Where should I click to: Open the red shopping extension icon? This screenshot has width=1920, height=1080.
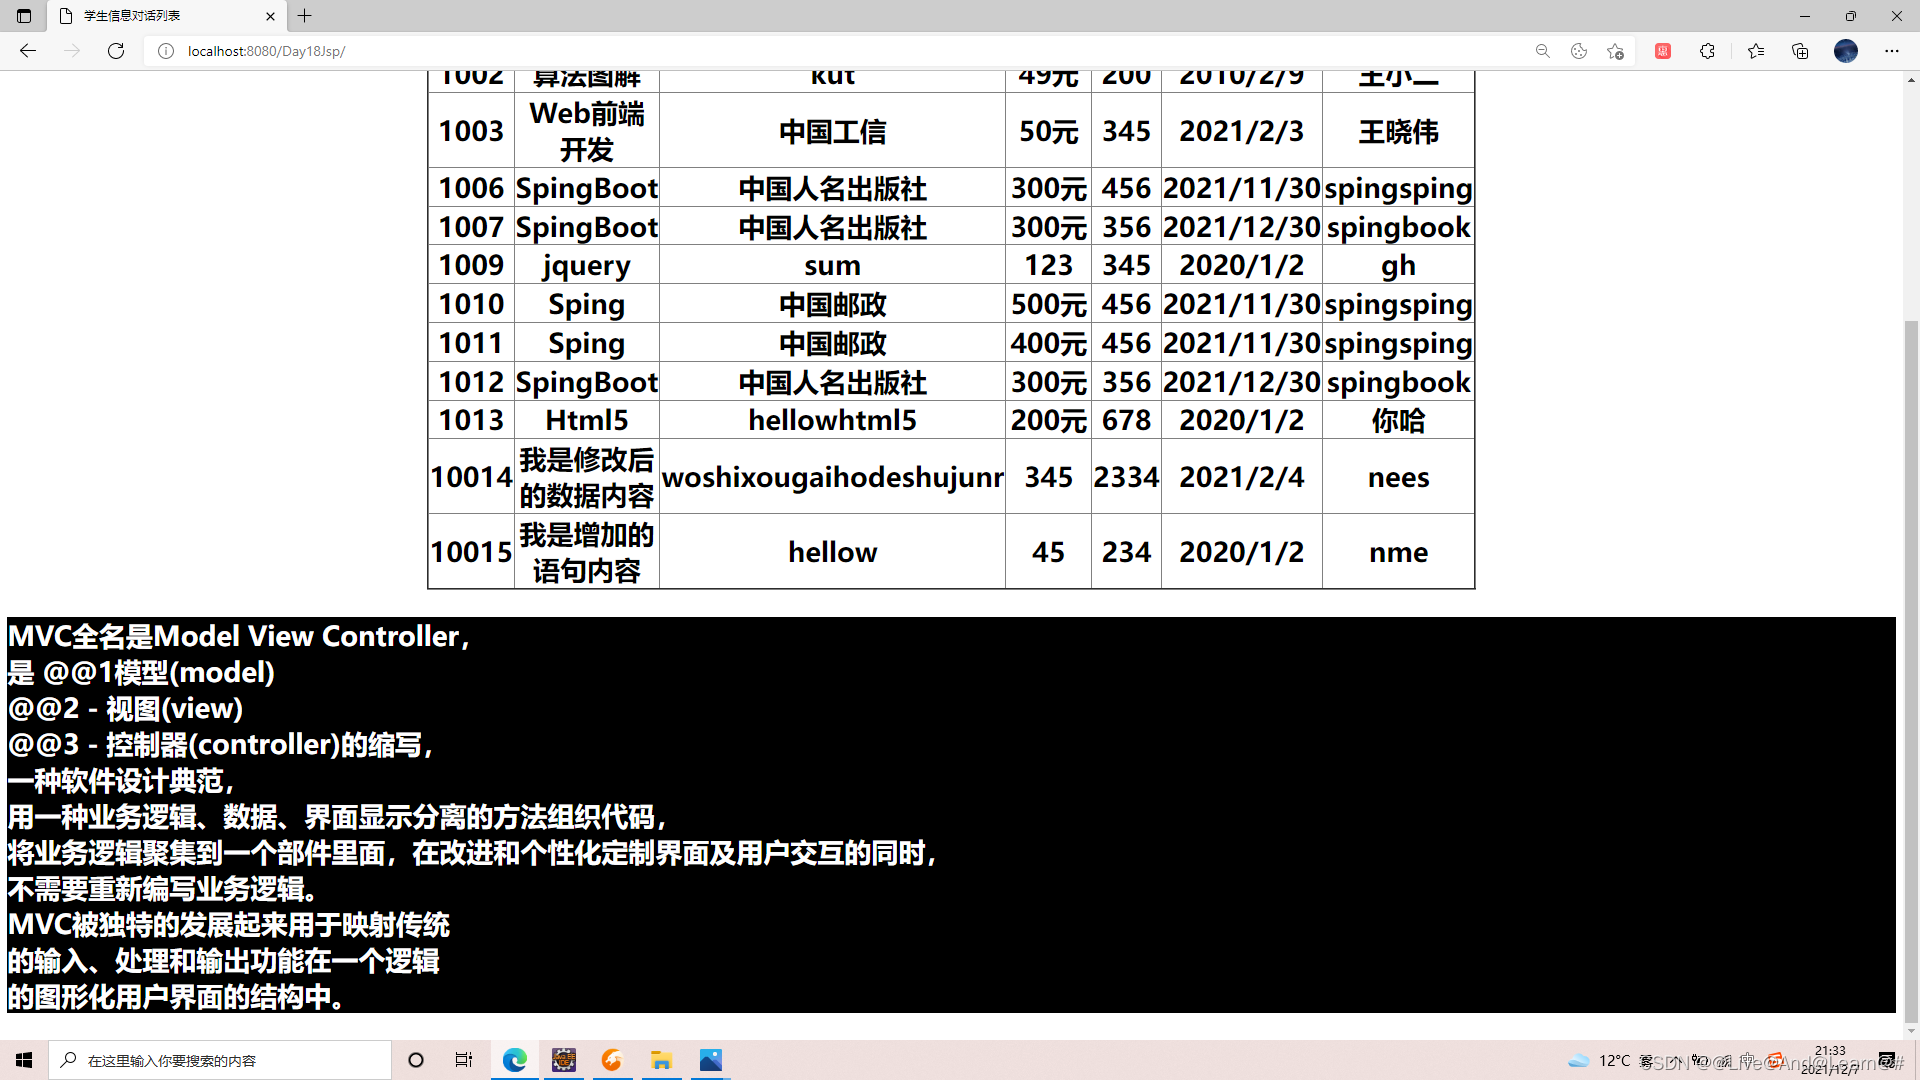1663,51
